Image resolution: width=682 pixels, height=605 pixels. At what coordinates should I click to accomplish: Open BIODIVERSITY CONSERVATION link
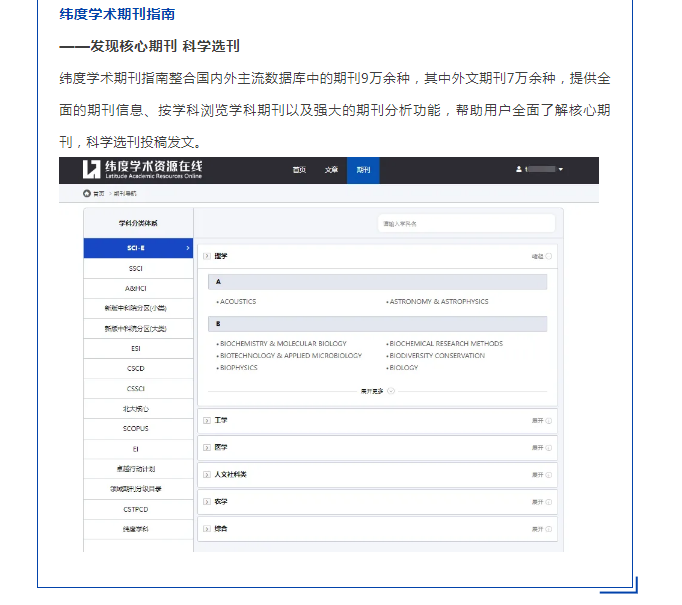point(435,356)
